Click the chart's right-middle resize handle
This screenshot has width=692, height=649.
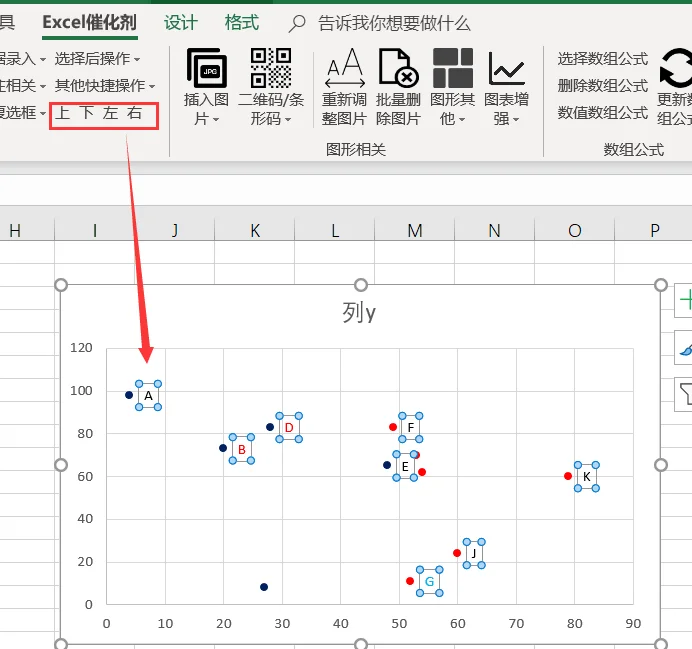[661, 465]
